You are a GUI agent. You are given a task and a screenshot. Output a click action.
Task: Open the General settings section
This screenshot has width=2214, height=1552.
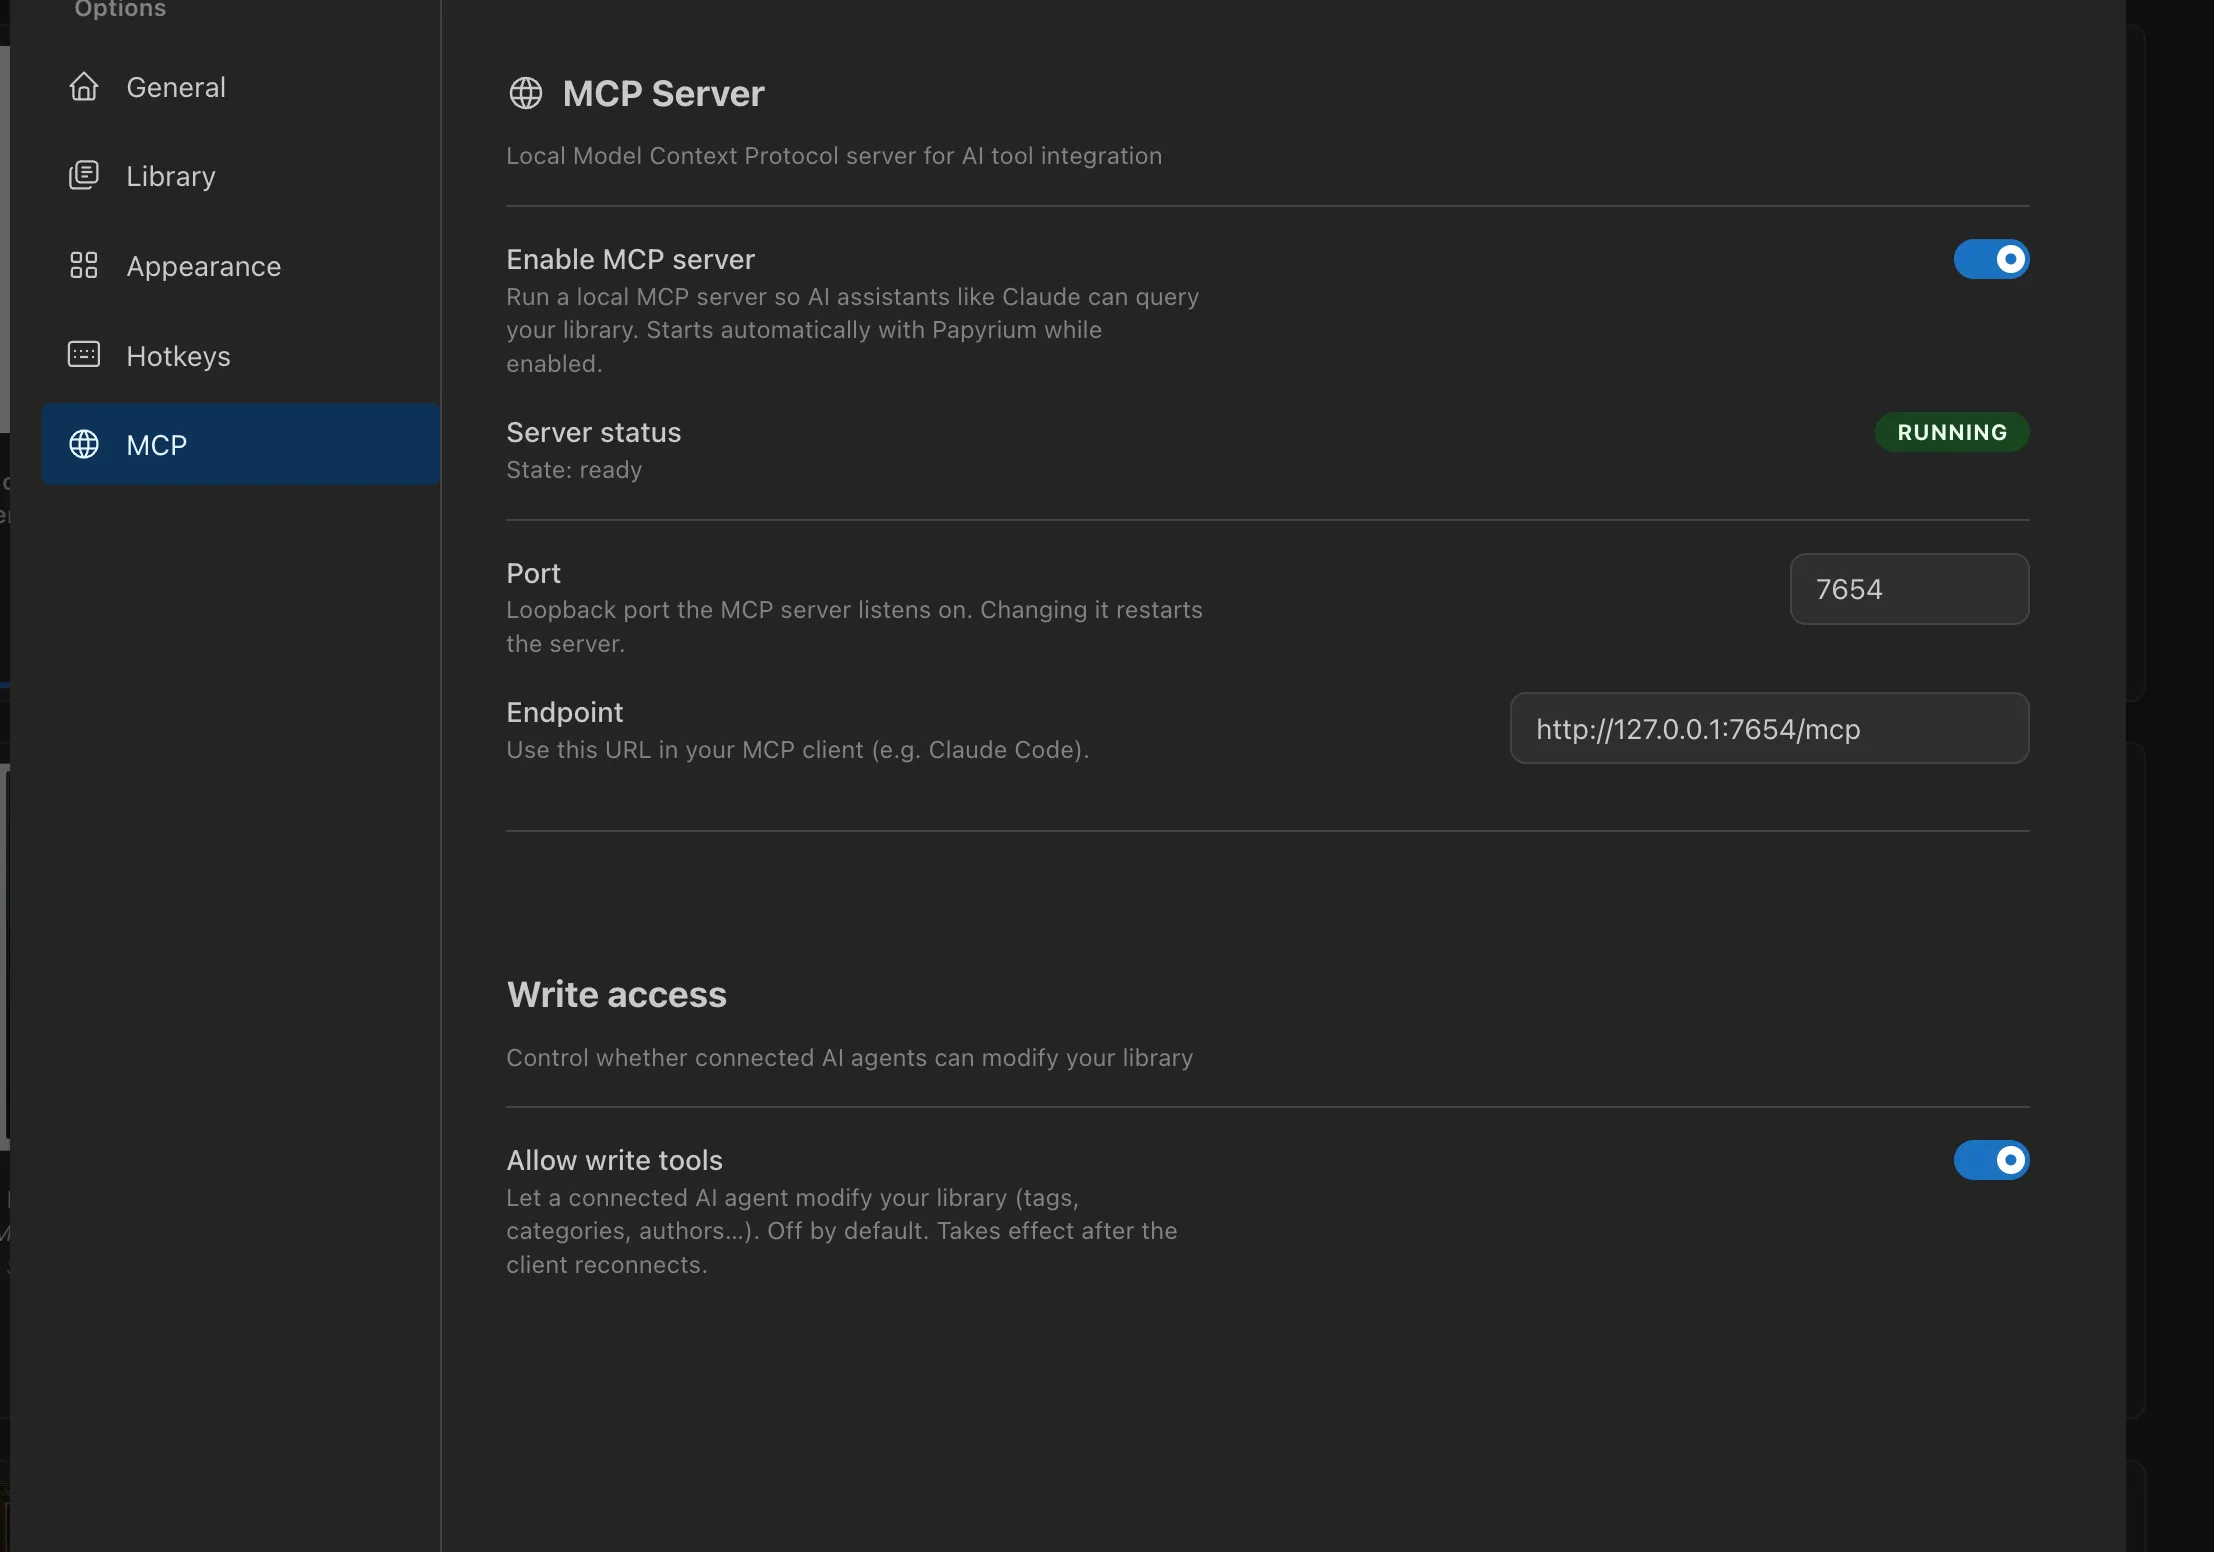coord(241,87)
